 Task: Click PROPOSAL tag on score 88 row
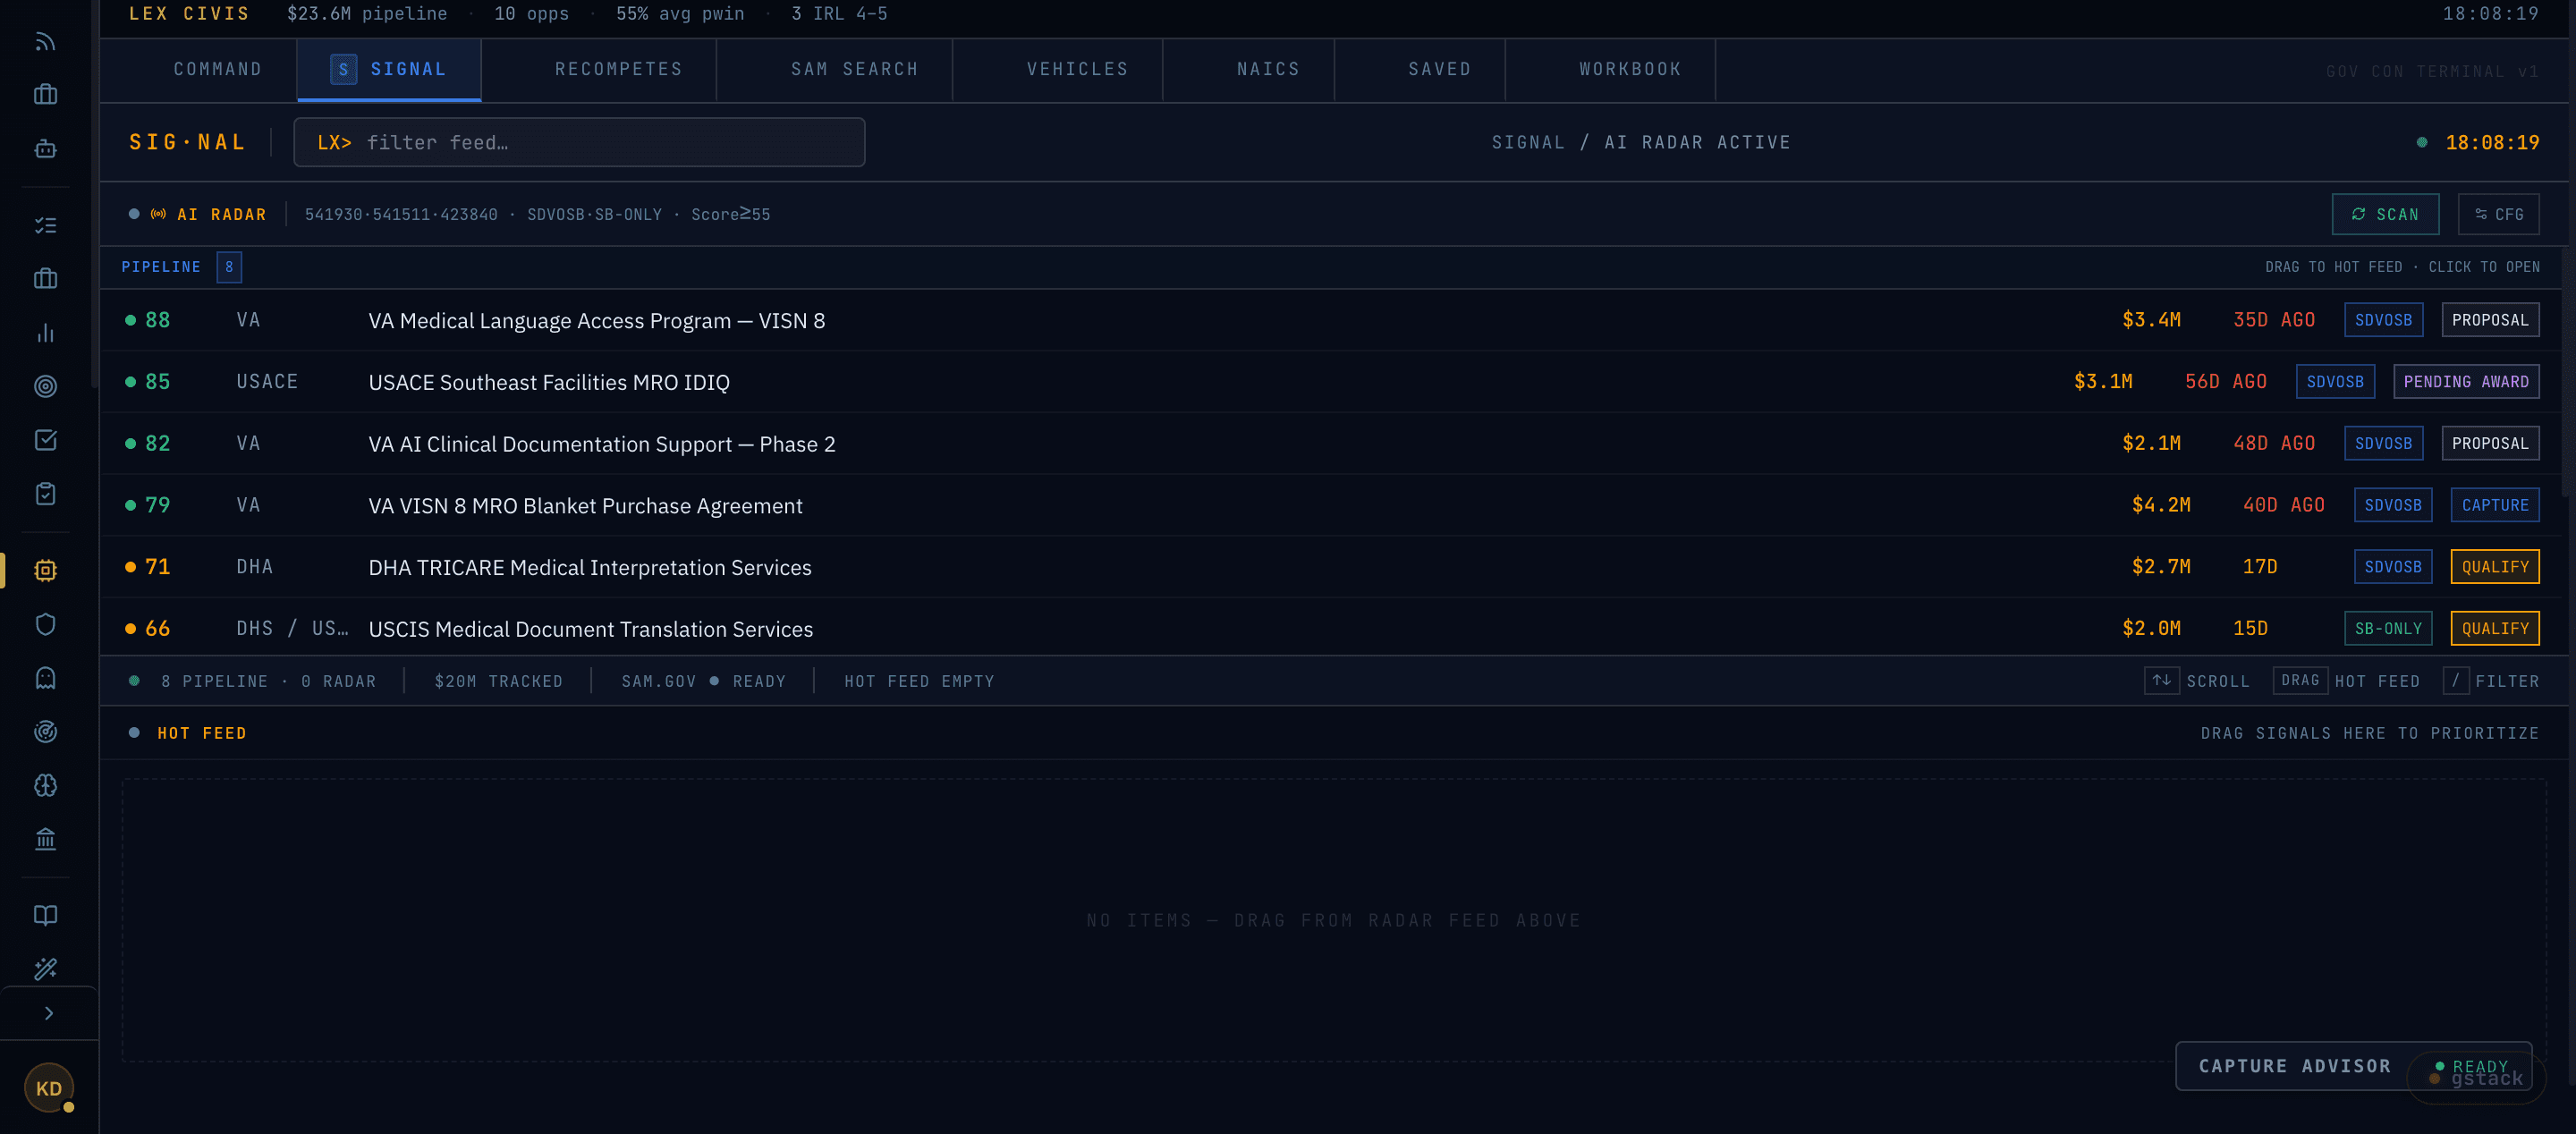pos(2490,320)
